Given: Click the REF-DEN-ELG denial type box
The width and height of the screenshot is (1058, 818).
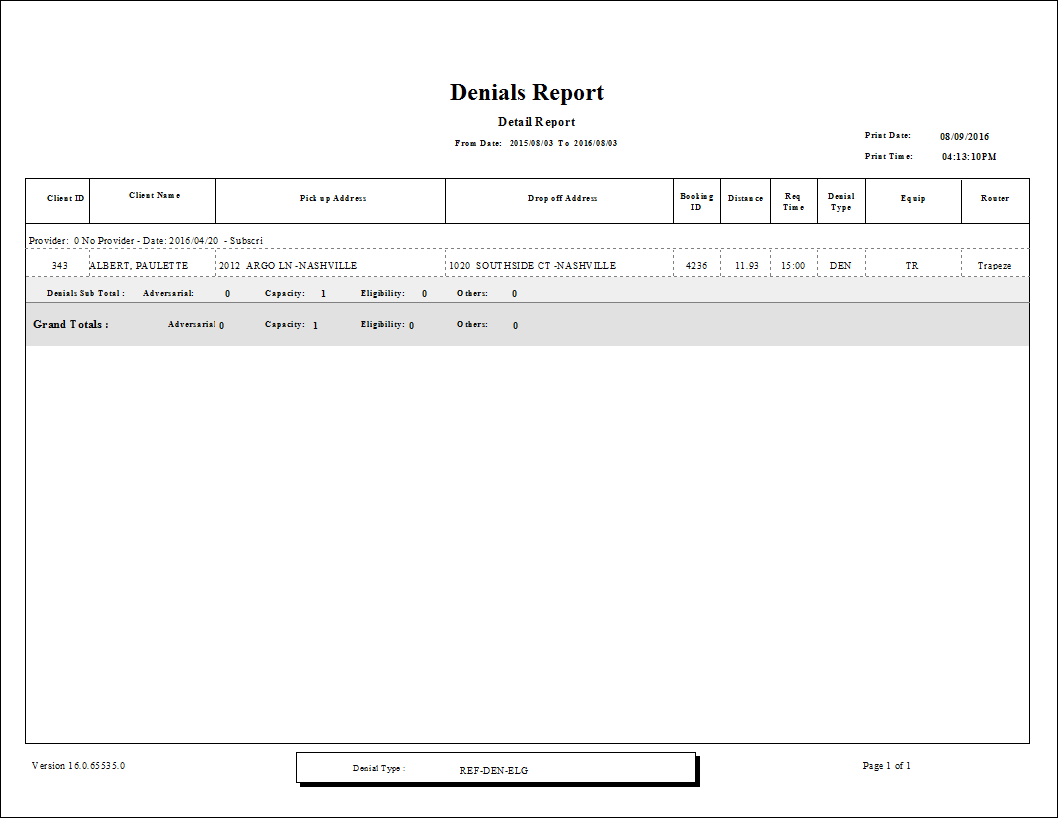Looking at the screenshot, I should [x=497, y=768].
